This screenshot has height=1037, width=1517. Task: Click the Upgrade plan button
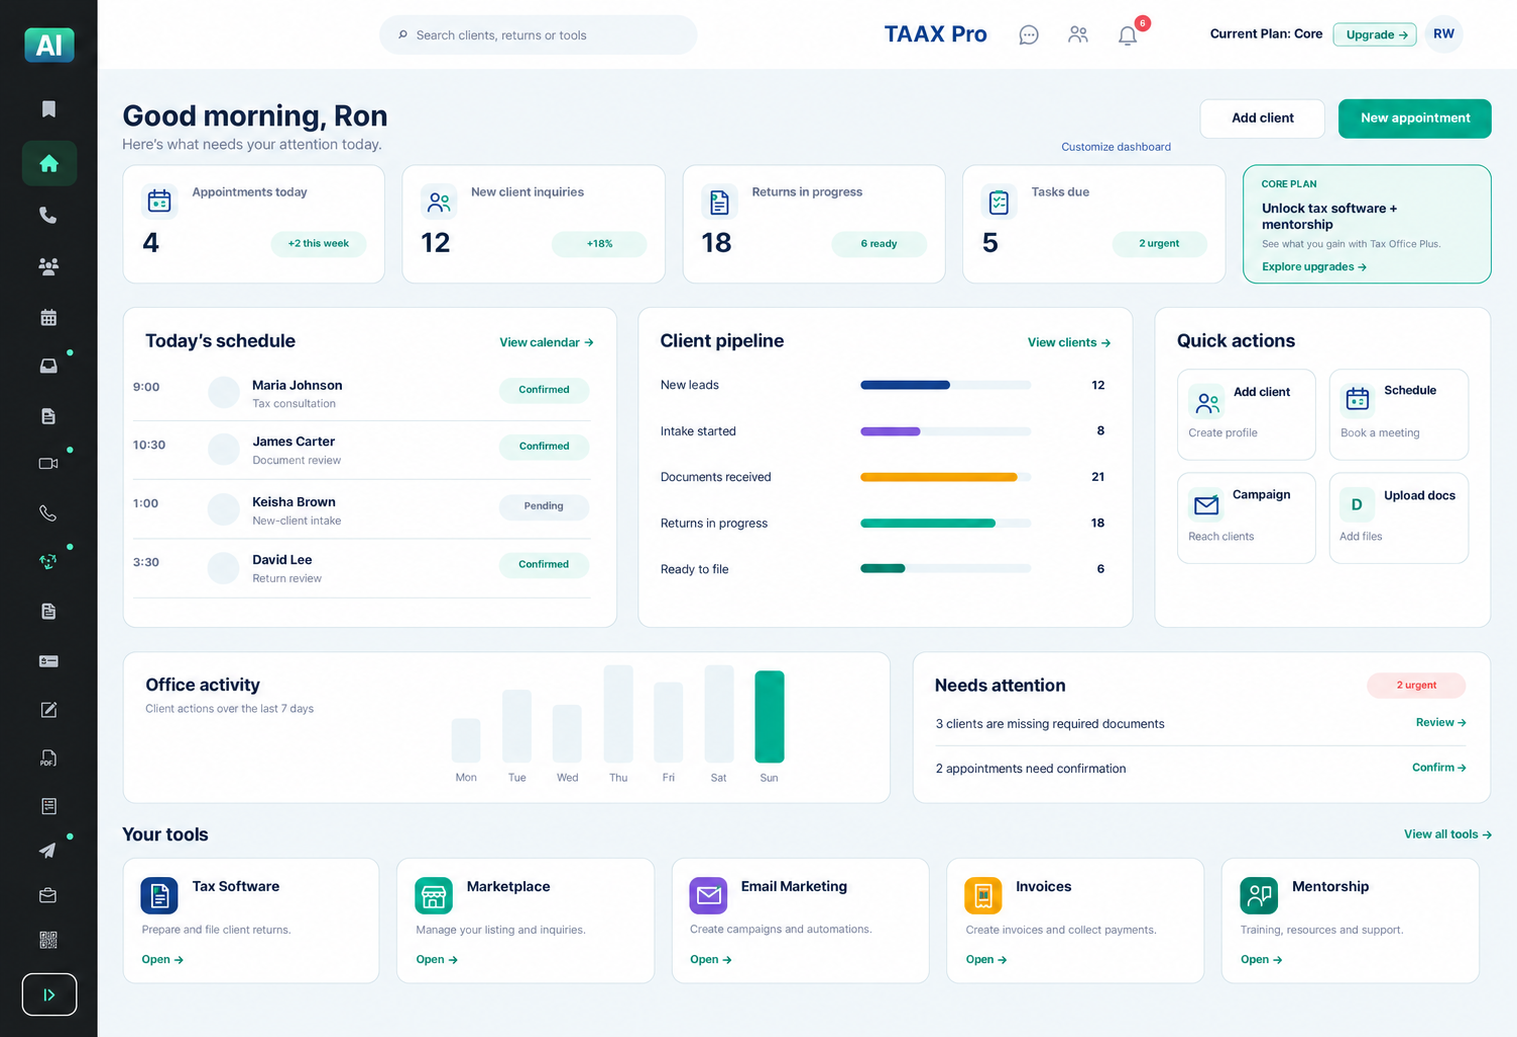1374,35
